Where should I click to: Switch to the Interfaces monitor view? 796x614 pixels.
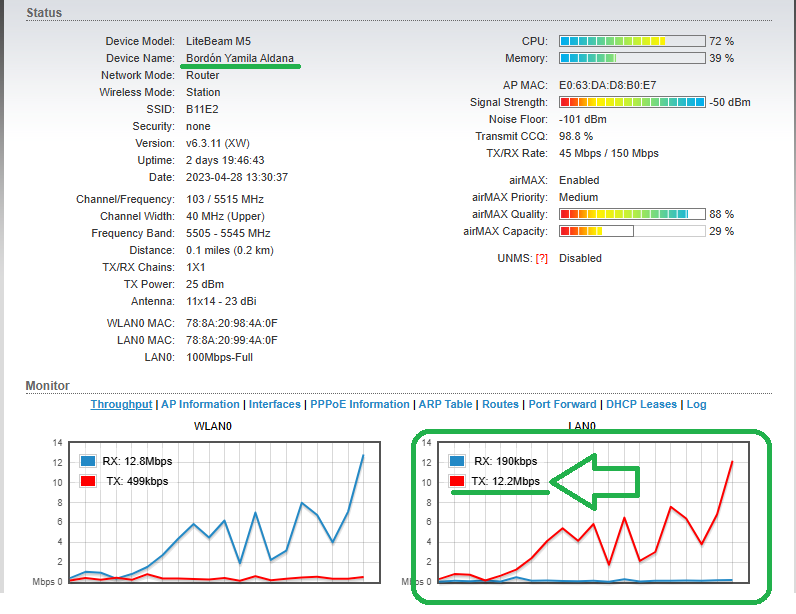tap(274, 404)
